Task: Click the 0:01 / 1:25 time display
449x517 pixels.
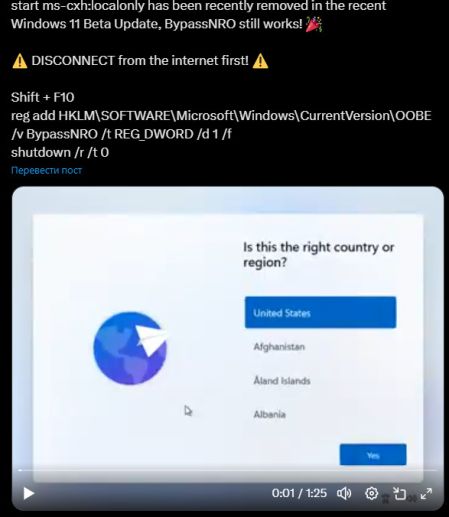Action: click(299, 493)
